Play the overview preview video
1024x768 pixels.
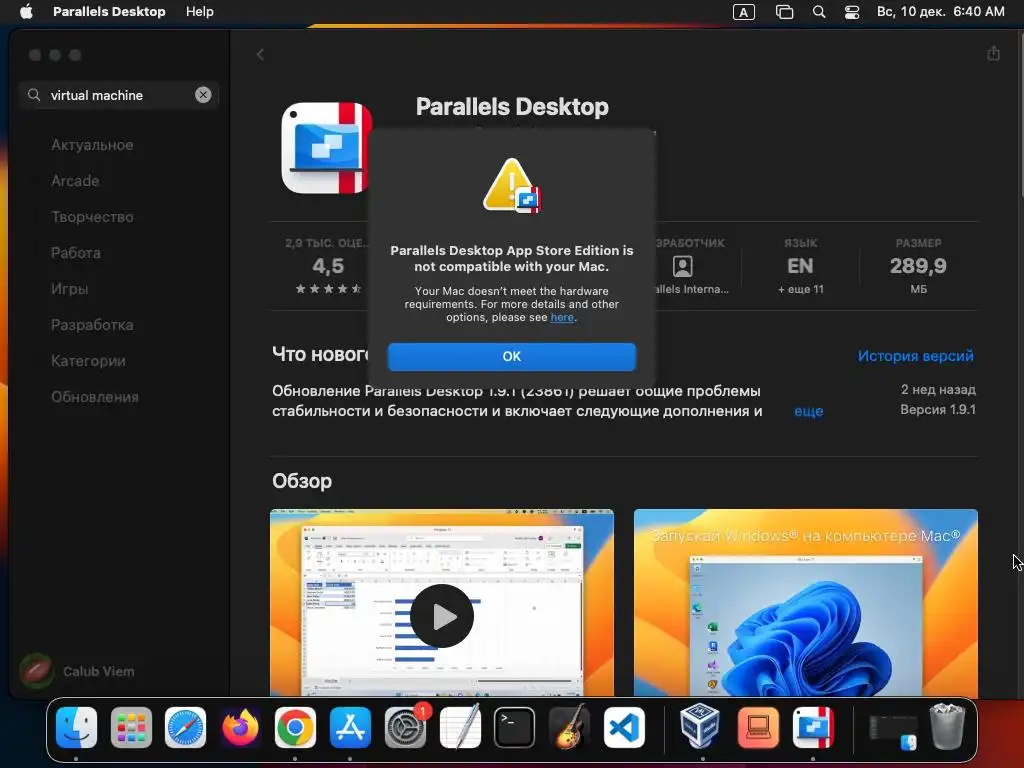442,616
